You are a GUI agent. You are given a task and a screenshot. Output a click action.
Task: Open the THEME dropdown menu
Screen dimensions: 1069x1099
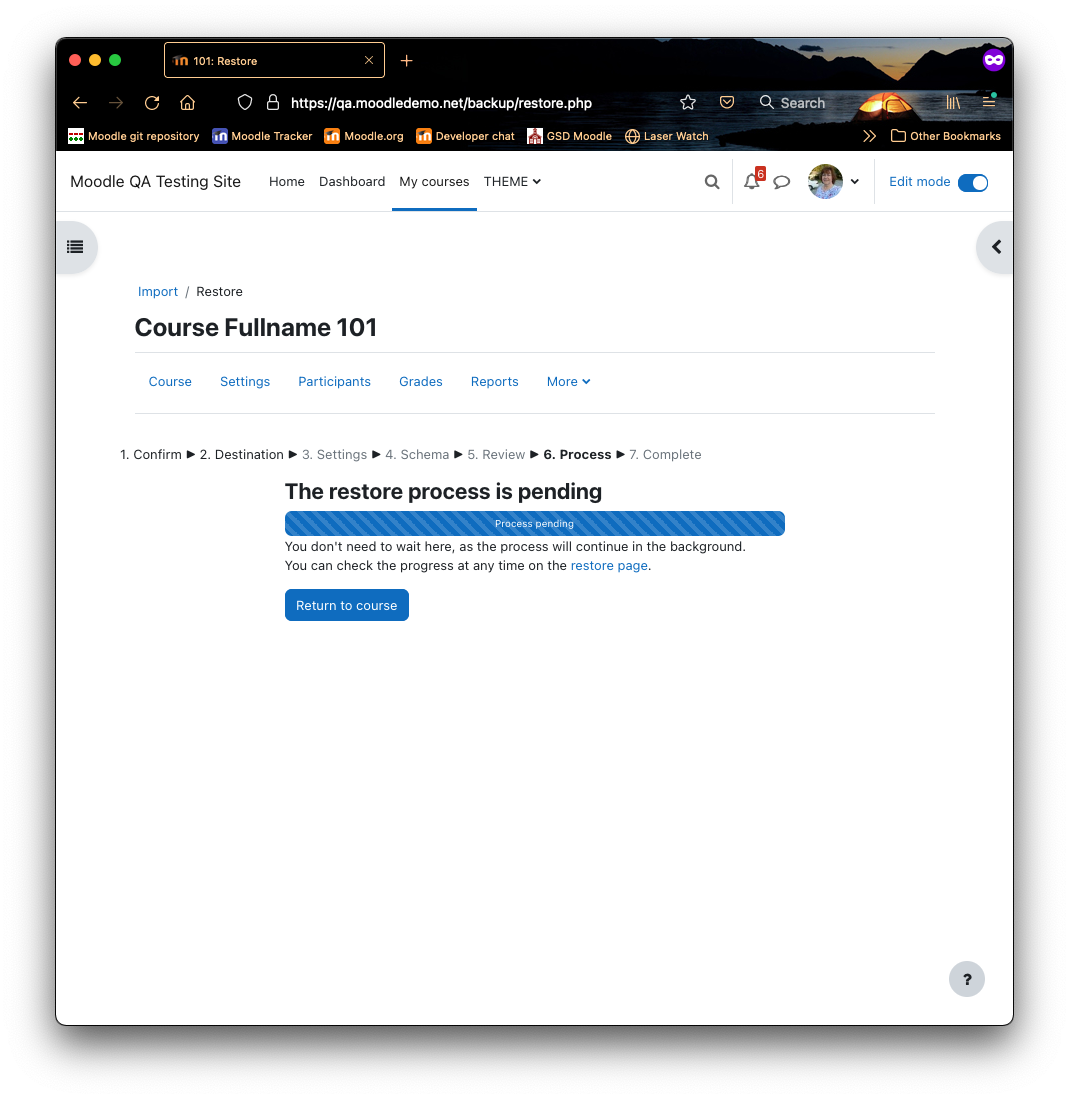tap(512, 182)
